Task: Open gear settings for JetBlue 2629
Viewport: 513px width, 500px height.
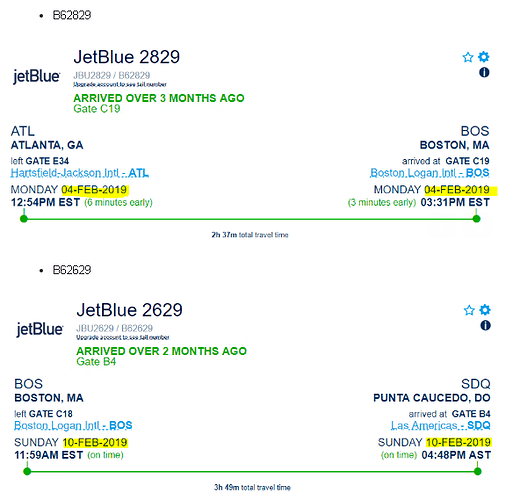Action: pos(485,310)
